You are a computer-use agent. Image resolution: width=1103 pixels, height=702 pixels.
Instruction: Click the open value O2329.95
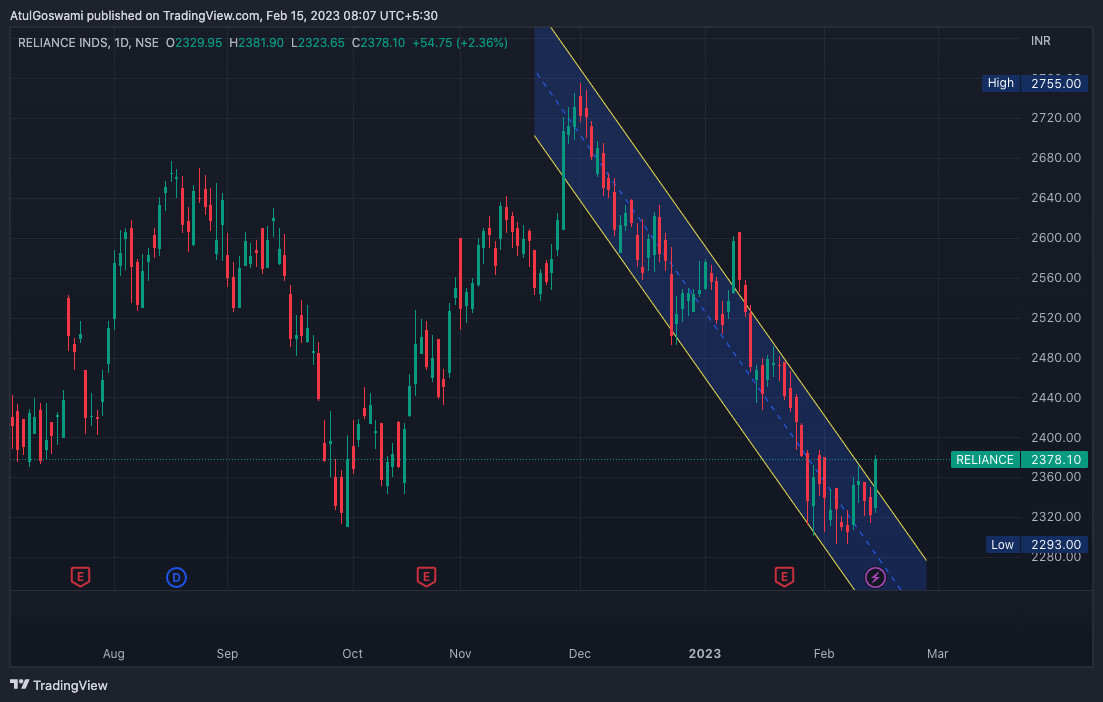click(194, 43)
